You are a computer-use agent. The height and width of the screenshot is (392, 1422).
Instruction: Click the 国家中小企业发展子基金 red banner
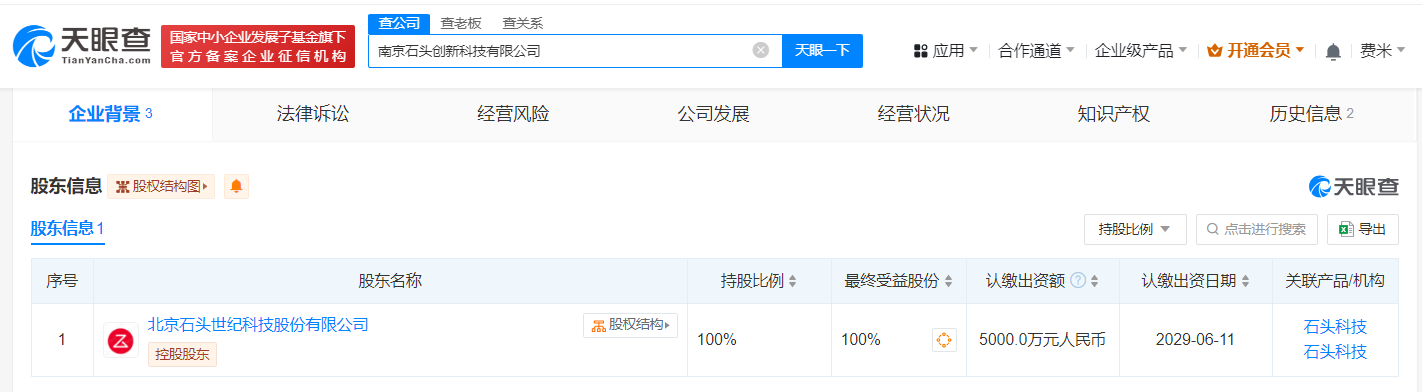(x=258, y=47)
